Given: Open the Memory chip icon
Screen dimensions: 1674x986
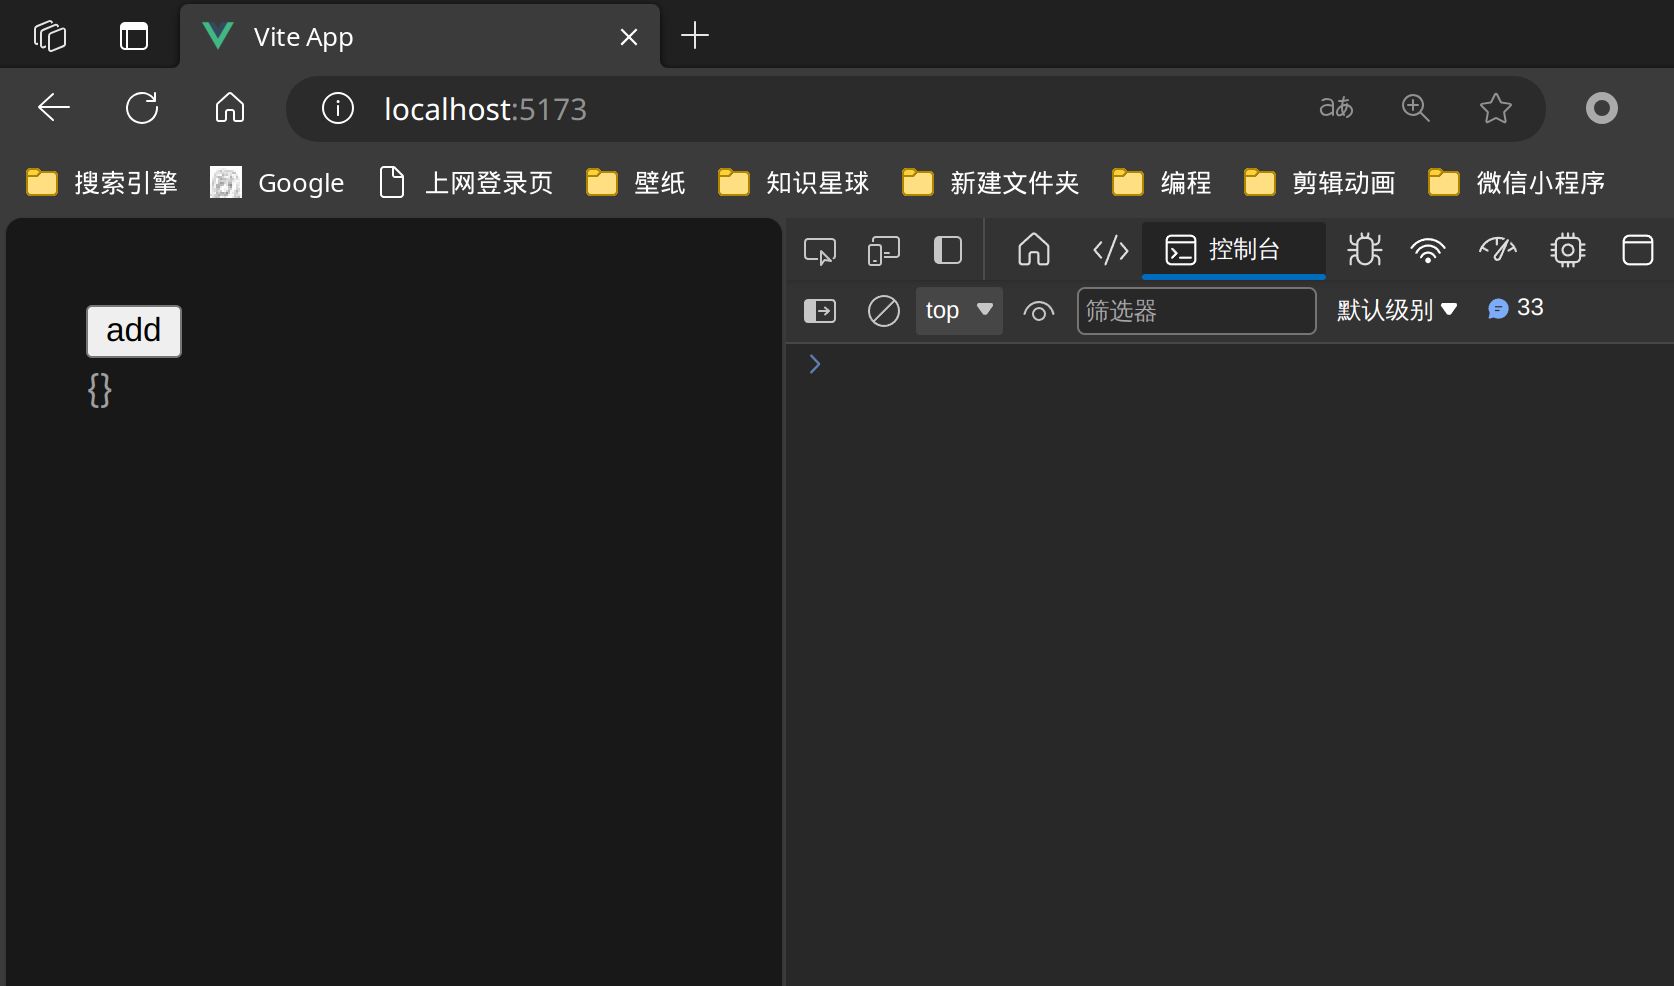Looking at the screenshot, I should 1567,250.
